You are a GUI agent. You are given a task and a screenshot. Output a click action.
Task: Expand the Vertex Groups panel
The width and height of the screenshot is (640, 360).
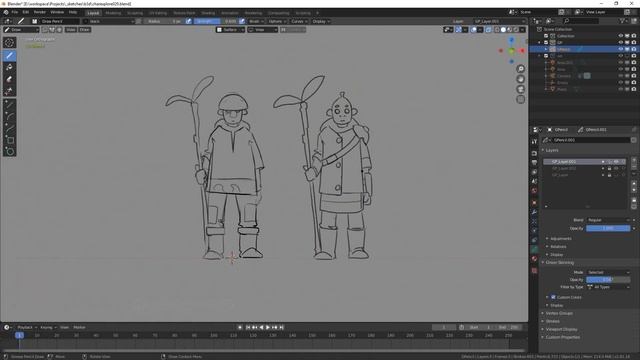tap(558, 313)
